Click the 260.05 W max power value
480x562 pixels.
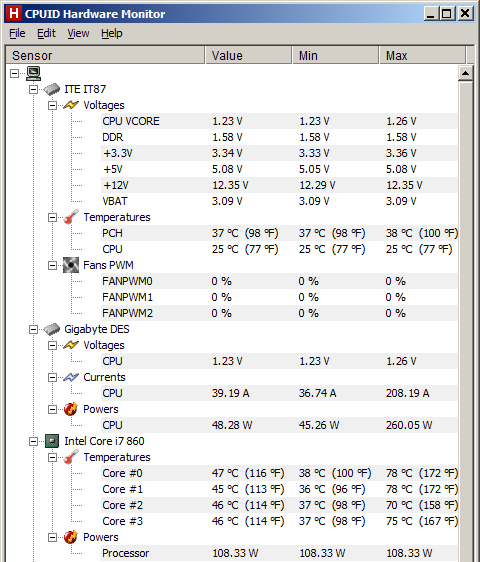point(409,425)
